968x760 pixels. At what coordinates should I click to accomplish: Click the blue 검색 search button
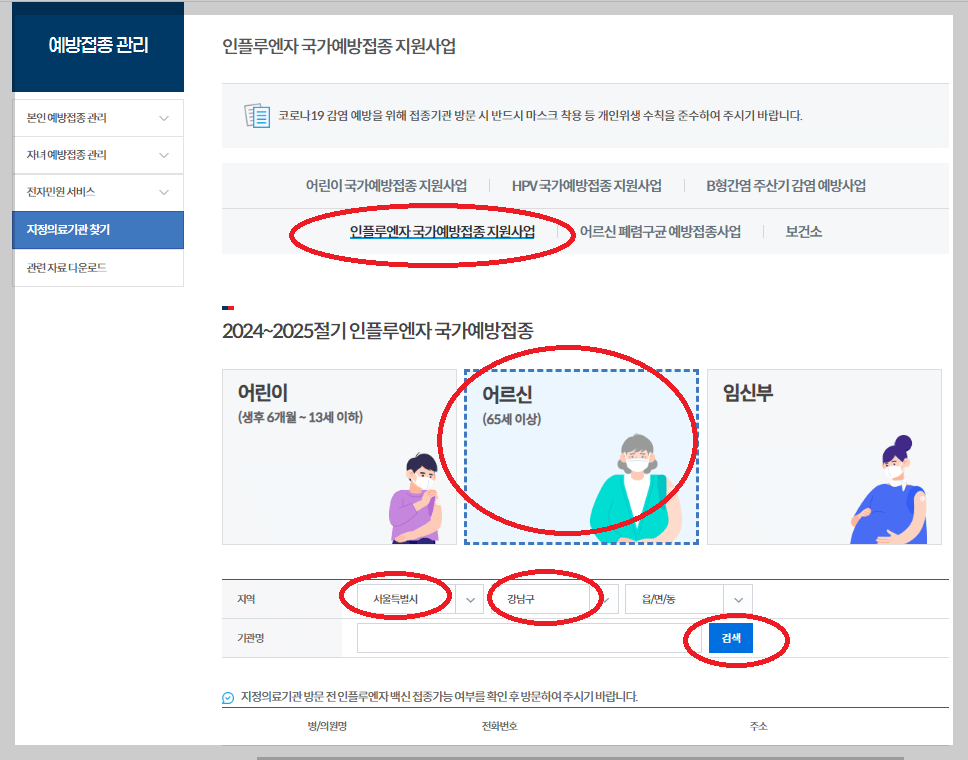730,637
